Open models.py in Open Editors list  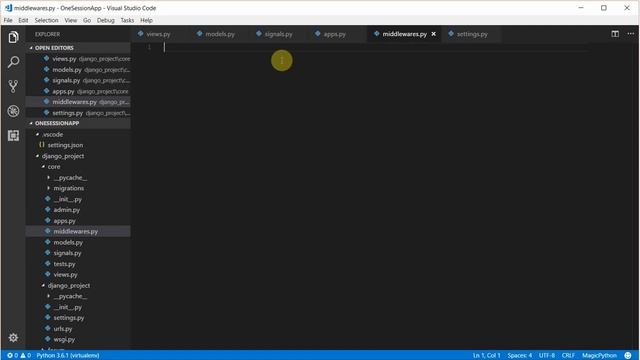[78, 70]
